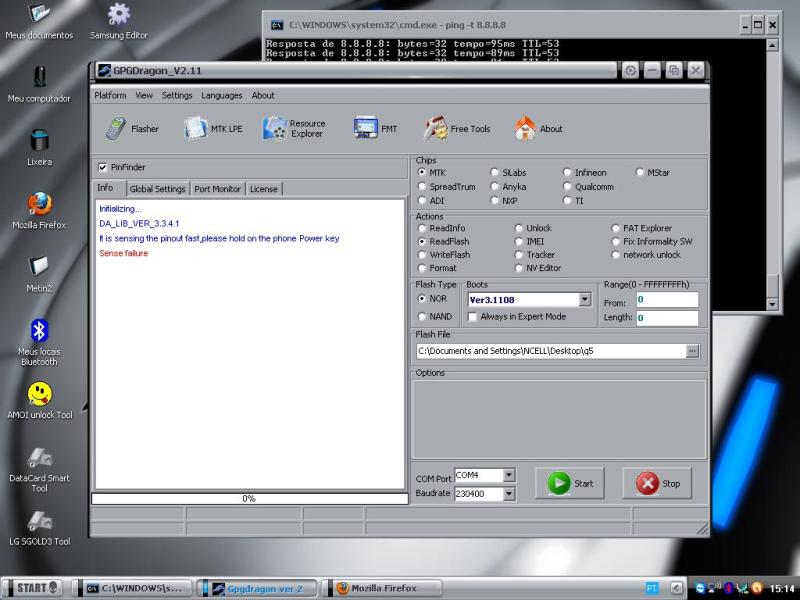Click the Start button with green arrow
800x600 pixels.
coord(570,483)
